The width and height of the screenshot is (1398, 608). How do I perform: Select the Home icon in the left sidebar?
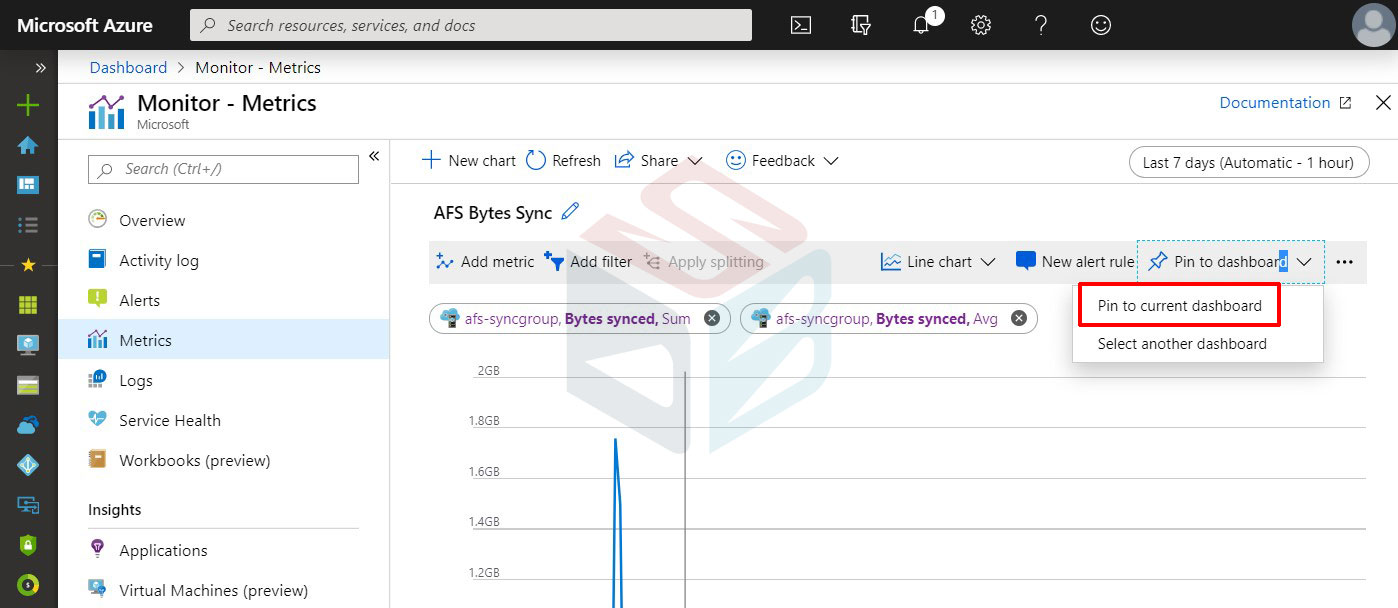click(x=28, y=144)
